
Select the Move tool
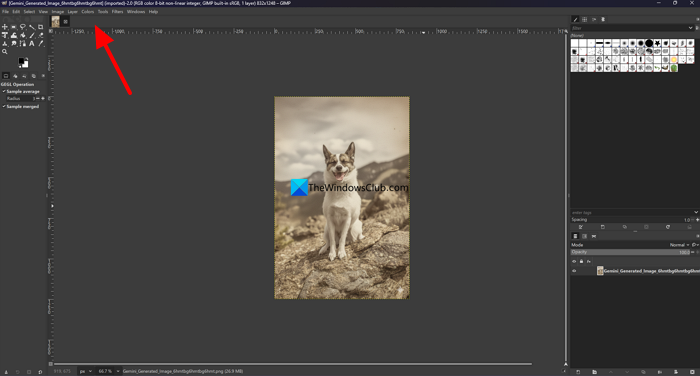coord(4,27)
